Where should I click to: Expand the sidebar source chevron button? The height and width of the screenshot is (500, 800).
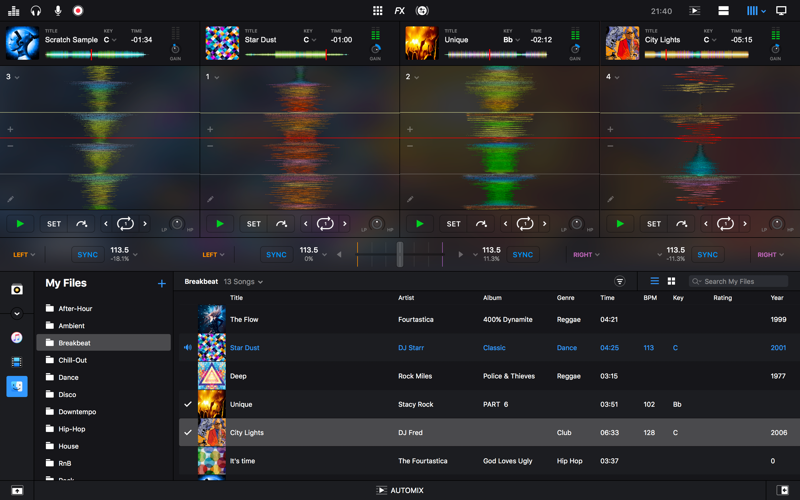[17, 313]
